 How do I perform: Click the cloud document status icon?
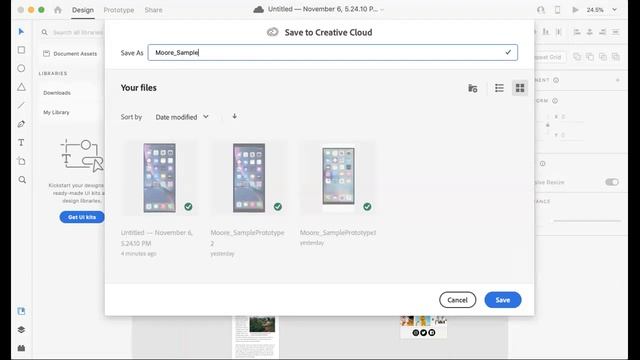click(x=258, y=9)
